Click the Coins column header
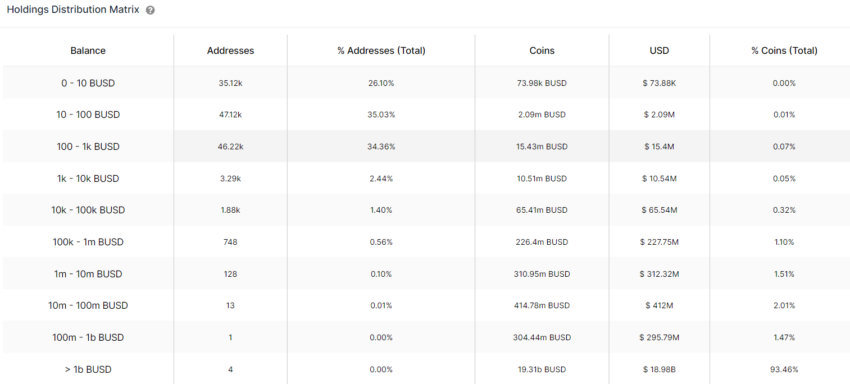Image resolution: width=850 pixels, height=384 pixels. pyautogui.click(x=542, y=50)
